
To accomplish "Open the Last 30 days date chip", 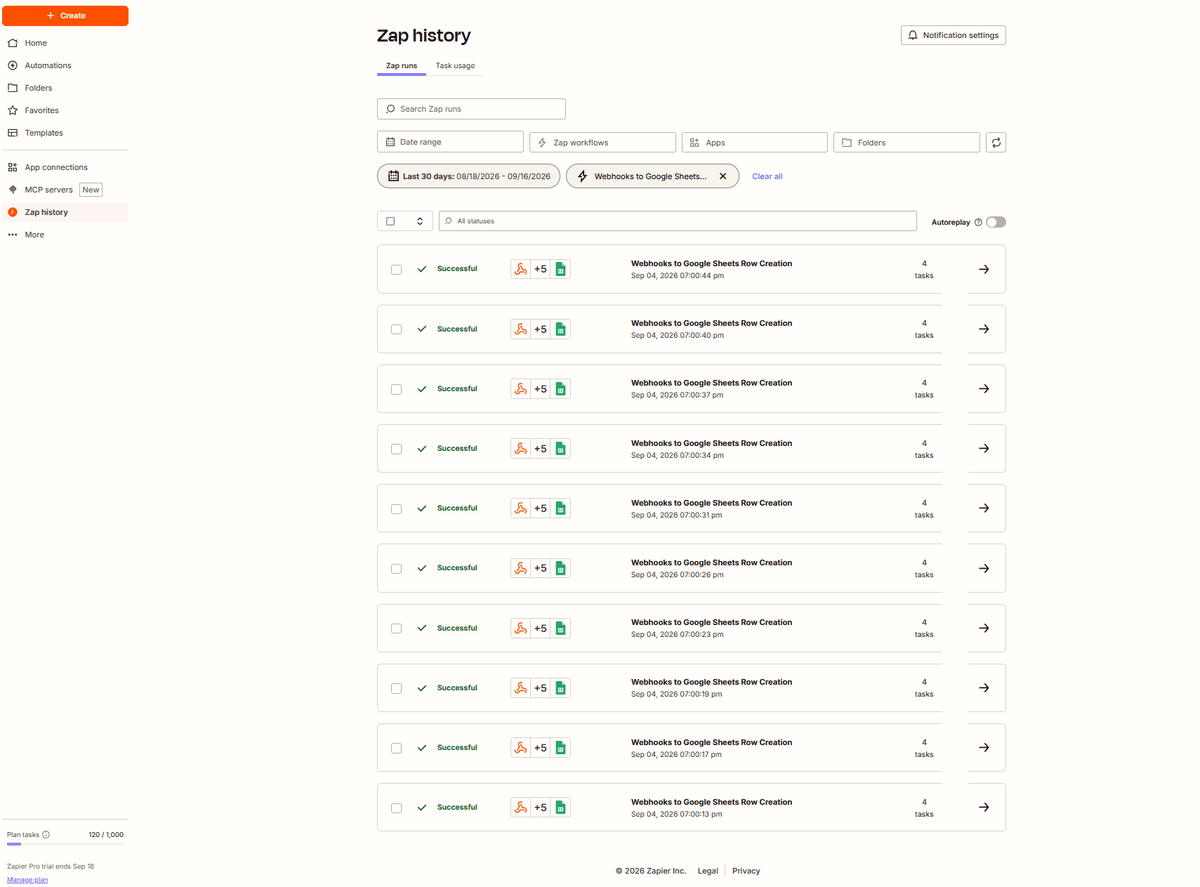I will click(469, 176).
